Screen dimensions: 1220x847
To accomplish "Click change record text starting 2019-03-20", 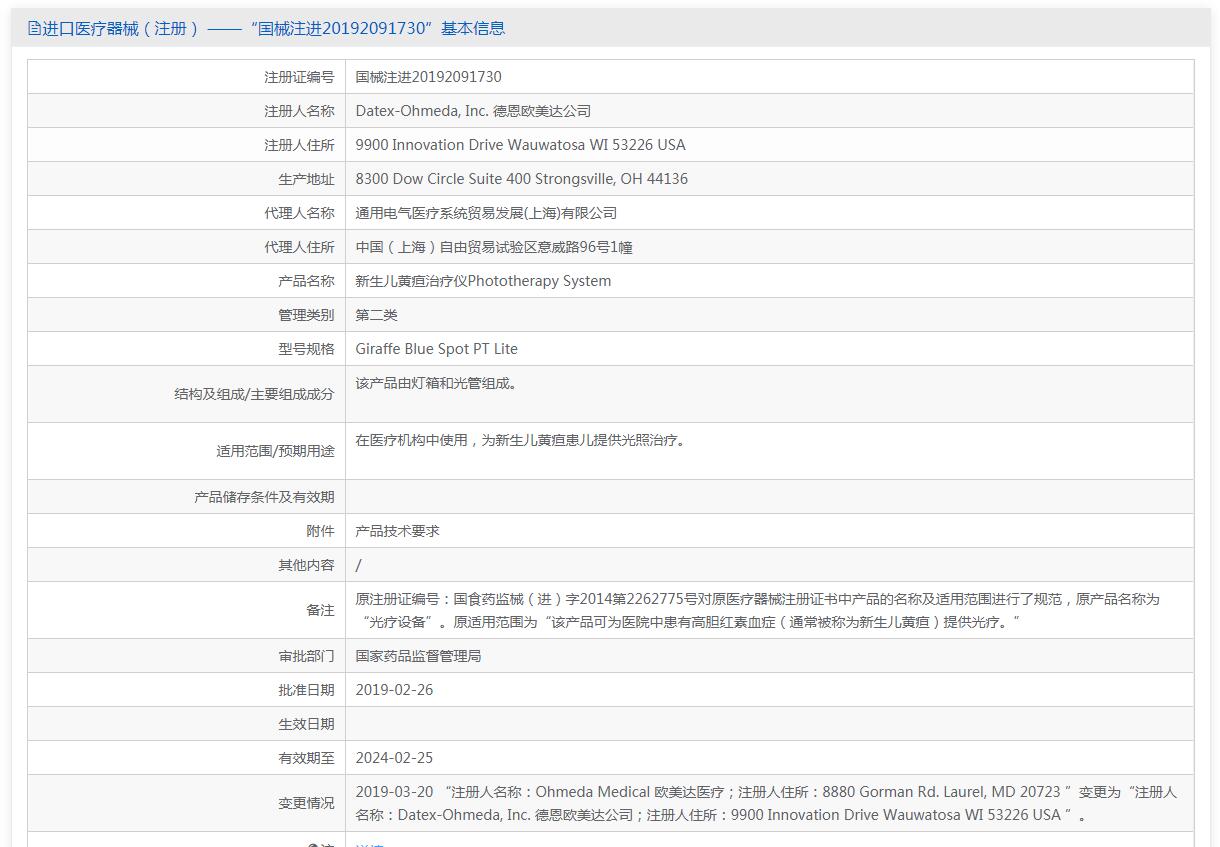I will 766,803.
